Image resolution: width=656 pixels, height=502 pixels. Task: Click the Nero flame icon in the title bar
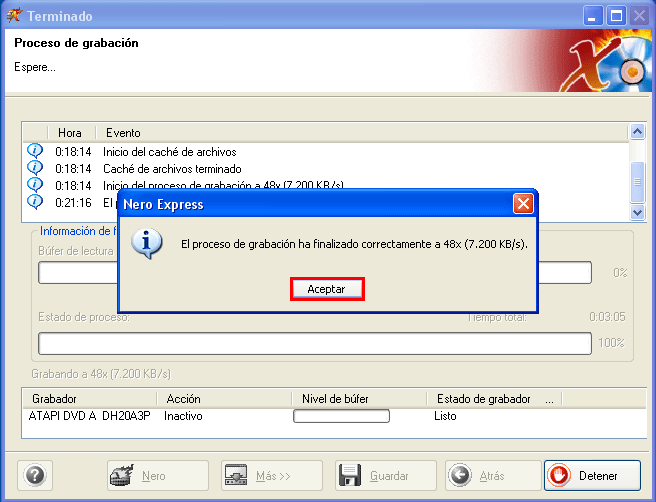[x=14, y=15]
